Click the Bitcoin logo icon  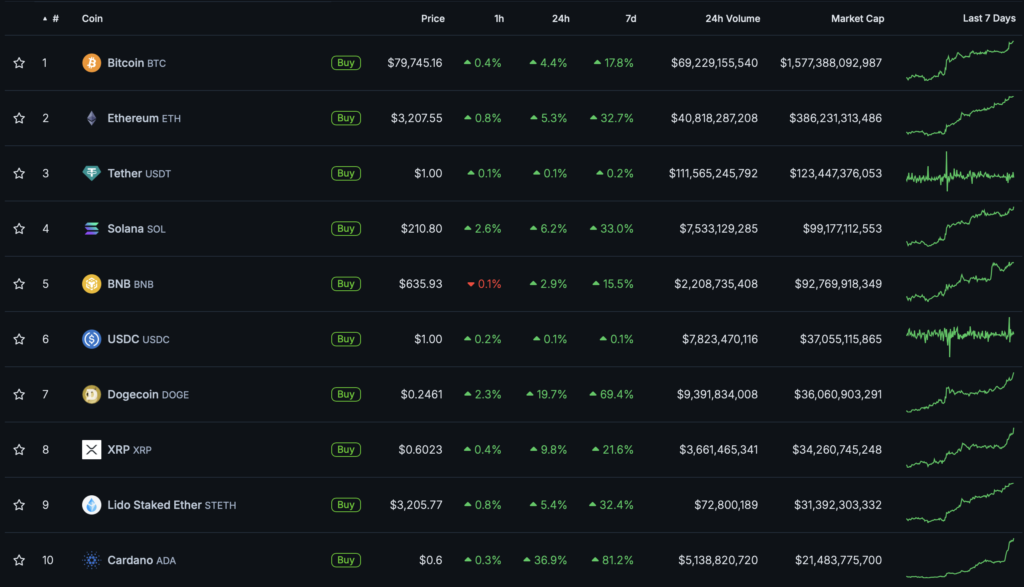[91, 63]
